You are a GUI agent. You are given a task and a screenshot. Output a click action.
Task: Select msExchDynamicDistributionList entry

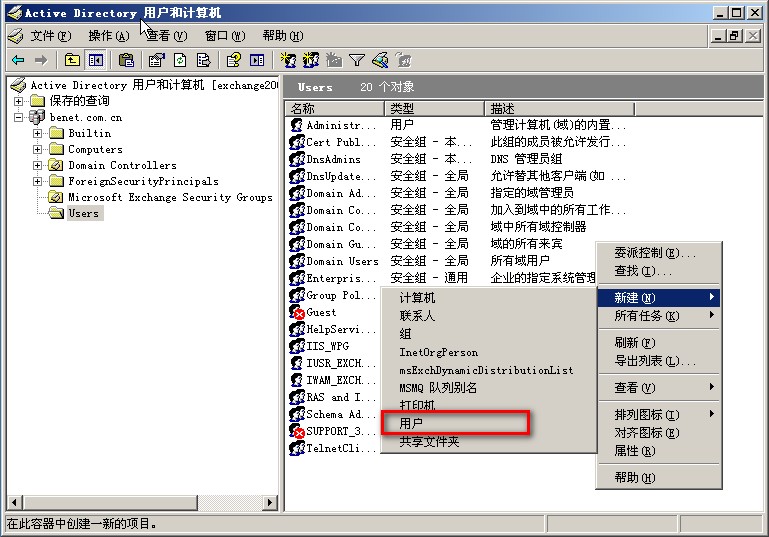tap(488, 370)
